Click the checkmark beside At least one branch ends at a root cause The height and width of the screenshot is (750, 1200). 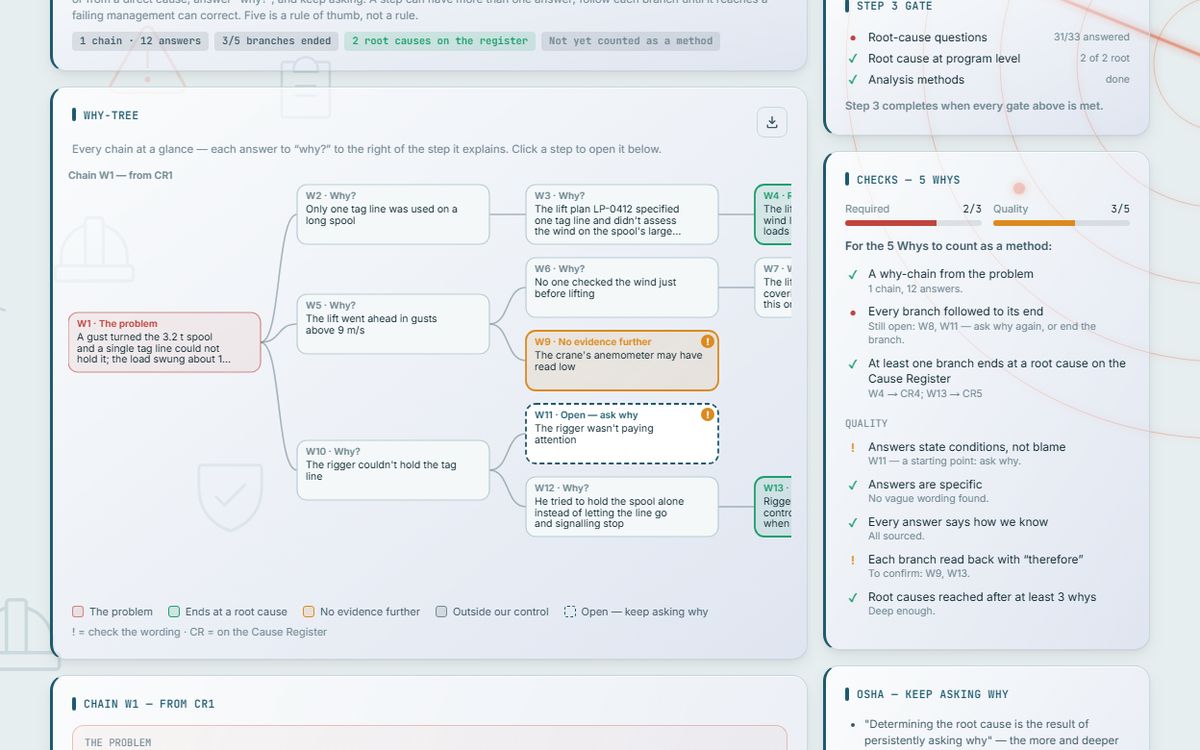click(852, 364)
